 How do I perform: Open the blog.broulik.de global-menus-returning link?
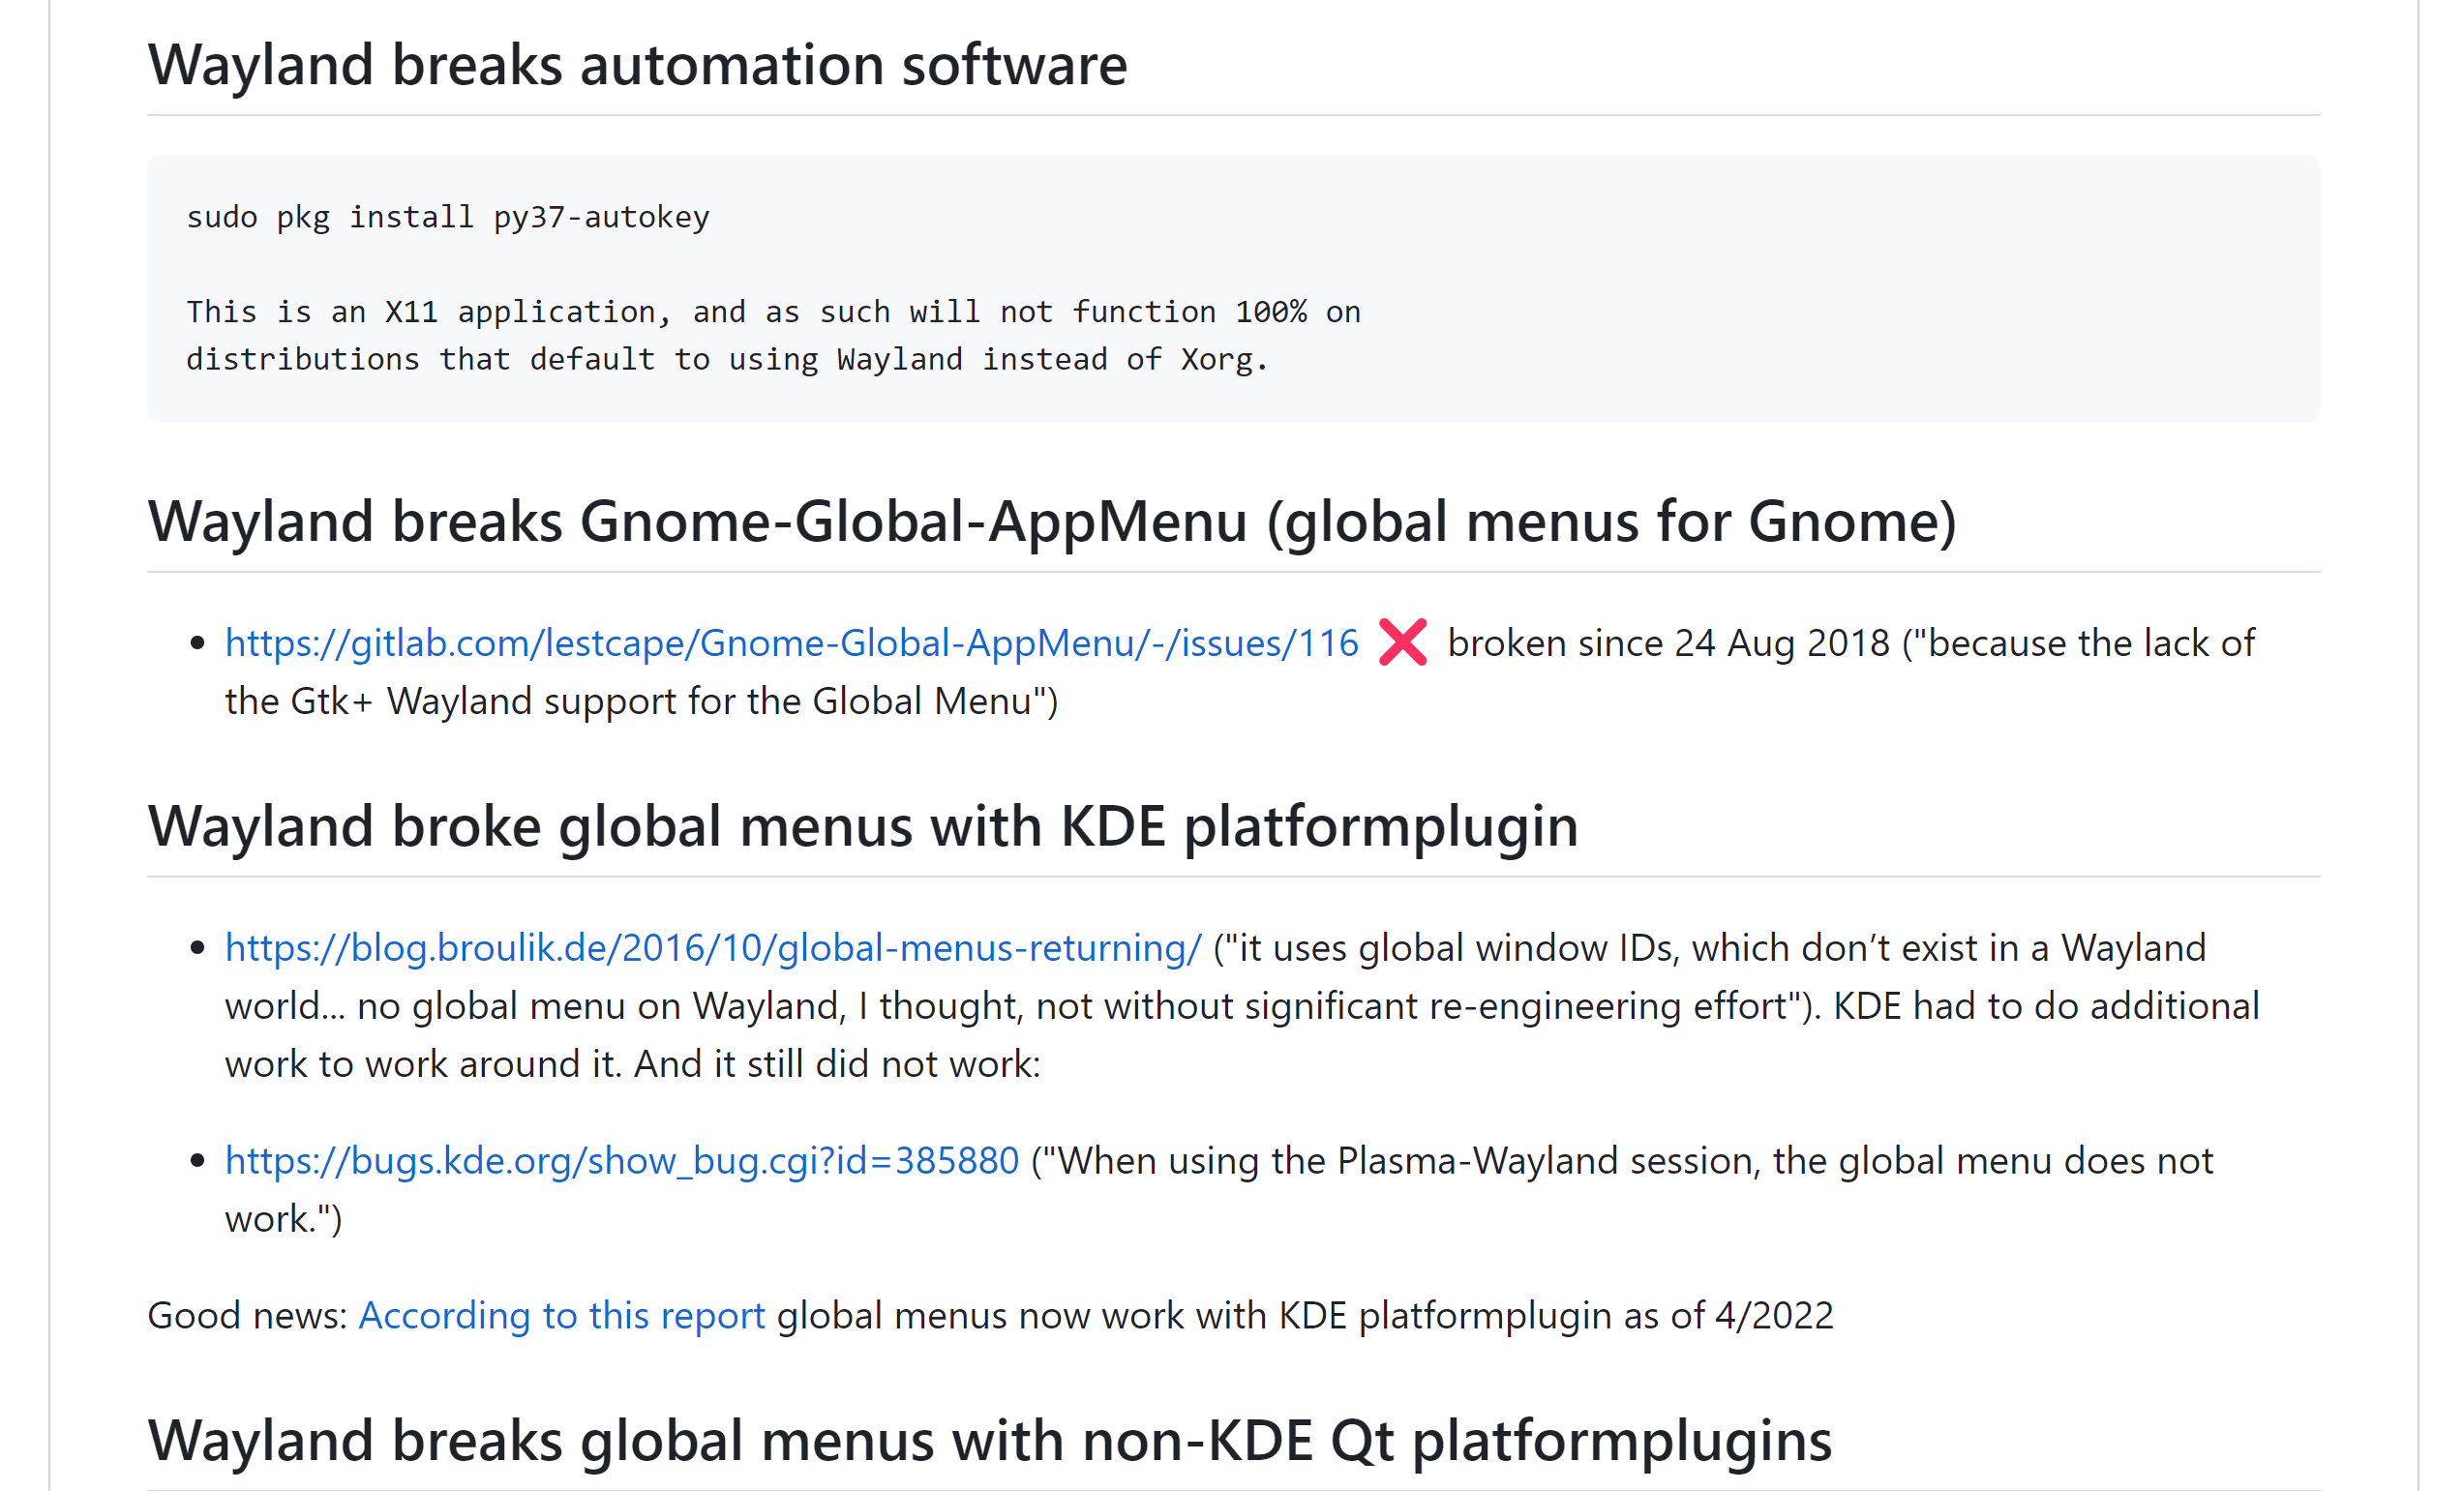point(713,948)
